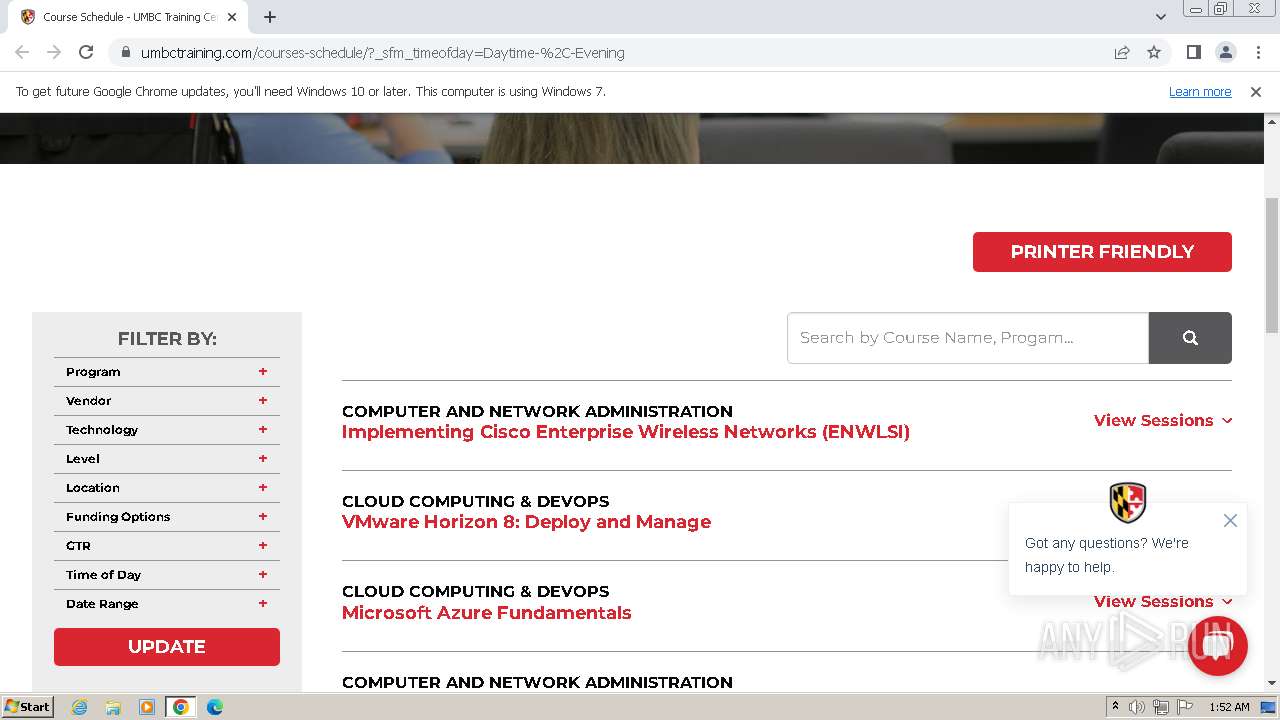Expand the Program filter

coord(167,372)
